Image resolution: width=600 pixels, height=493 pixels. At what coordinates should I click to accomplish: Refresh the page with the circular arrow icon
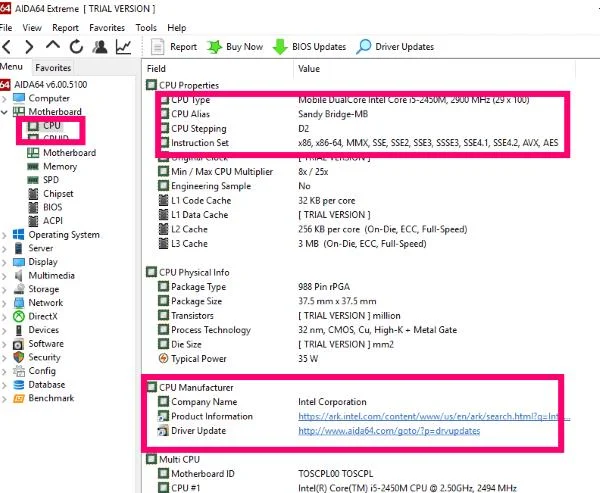click(x=76, y=47)
